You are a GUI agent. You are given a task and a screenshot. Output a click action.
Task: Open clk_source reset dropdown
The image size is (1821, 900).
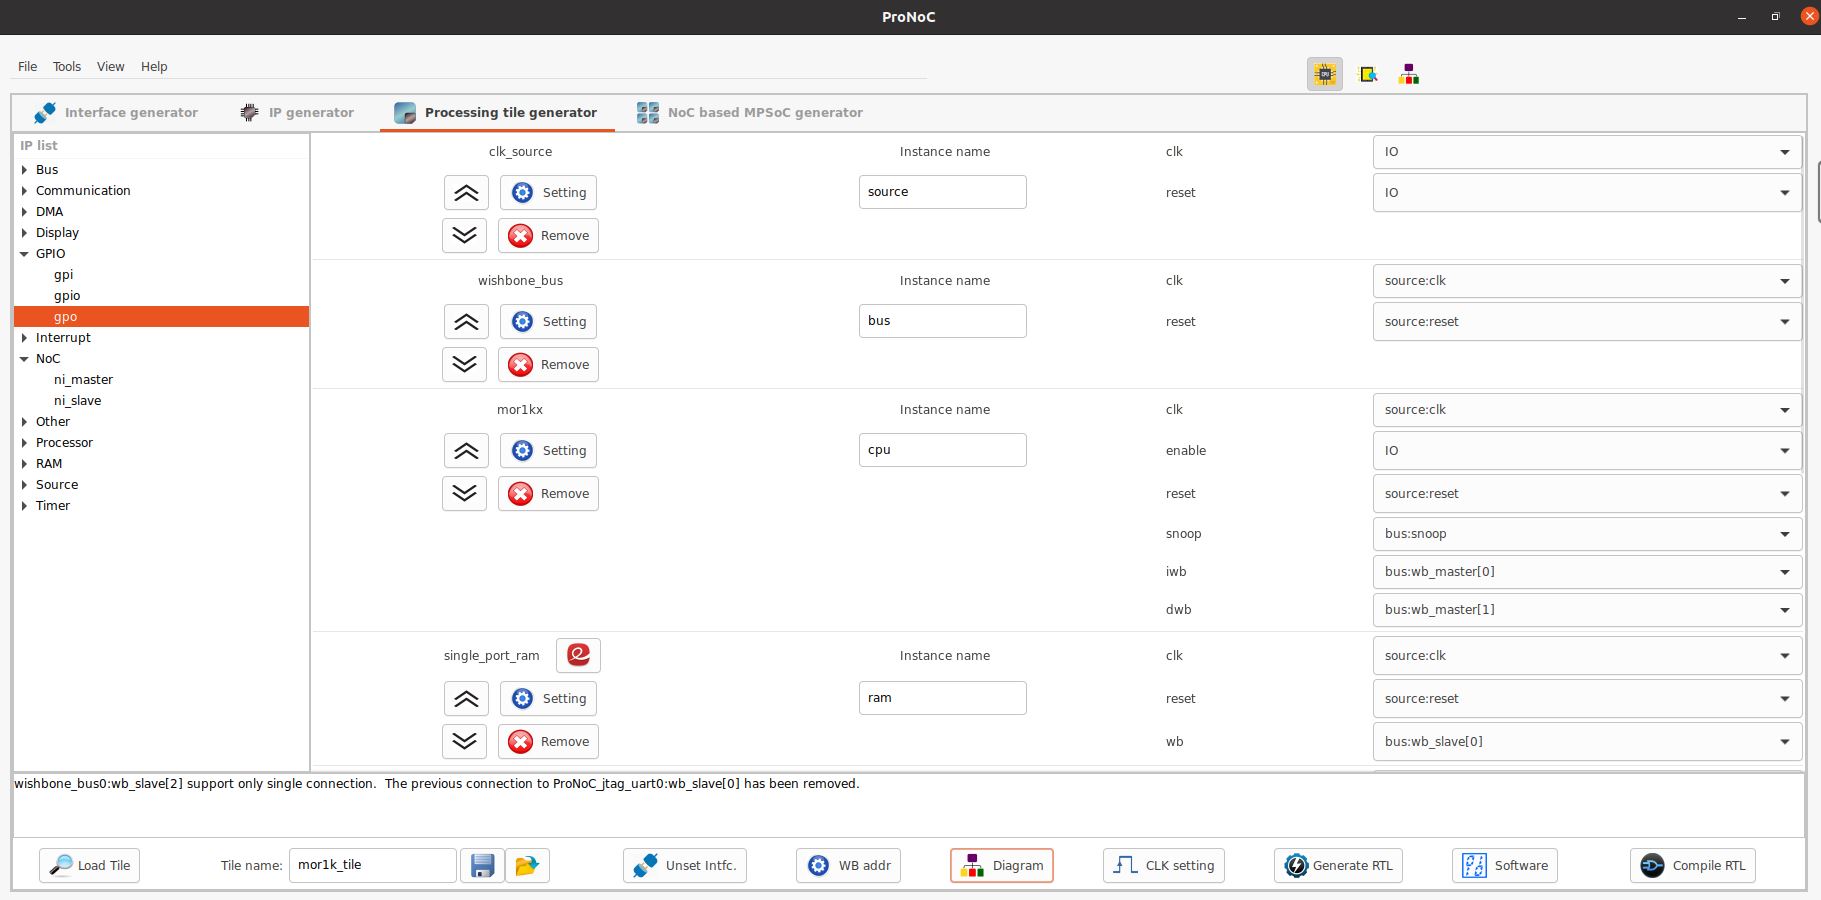pos(1587,193)
